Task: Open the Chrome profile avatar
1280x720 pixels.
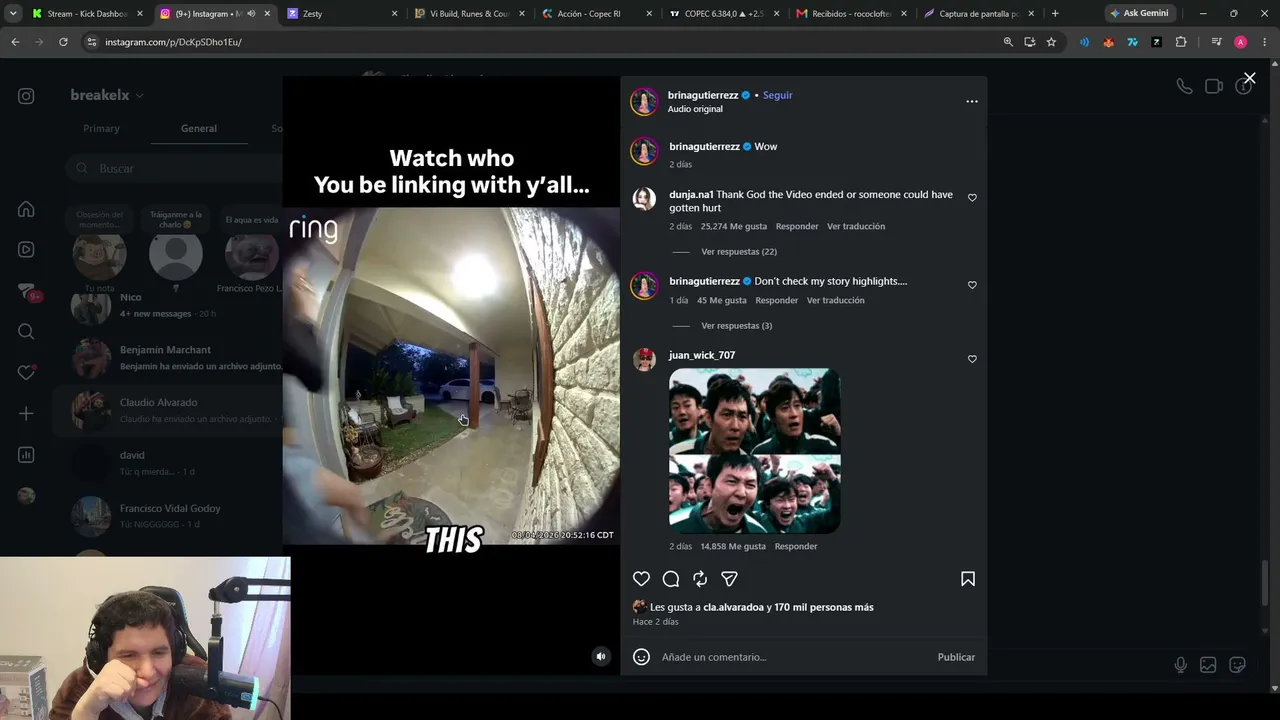Action: pyautogui.click(x=1240, y=42)
